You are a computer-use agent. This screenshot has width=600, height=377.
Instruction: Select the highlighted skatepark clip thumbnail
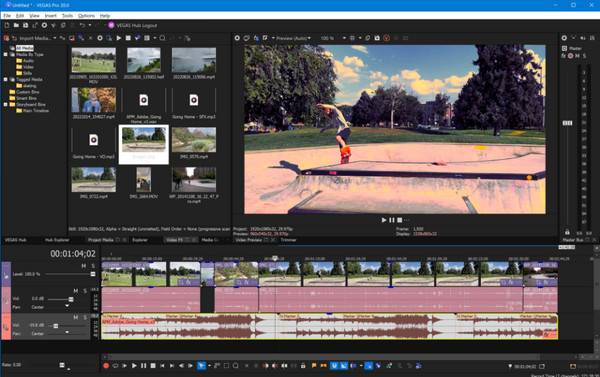point(143,144)
